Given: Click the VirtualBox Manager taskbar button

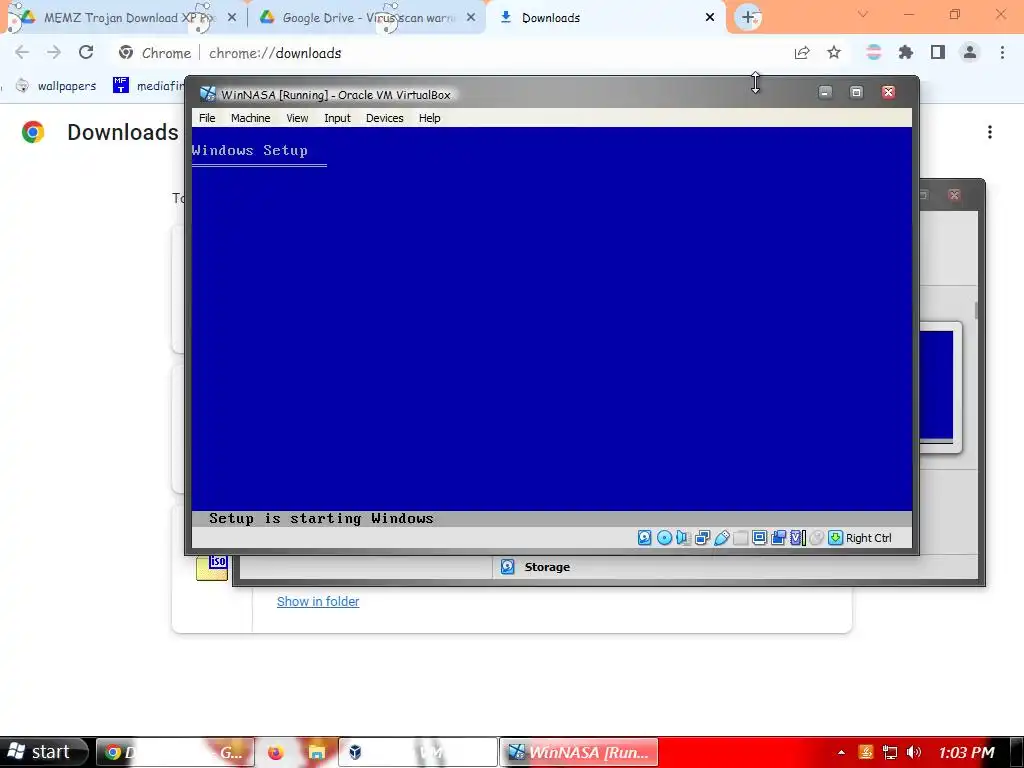Looking at the screenshot, I should pos(418,752).
